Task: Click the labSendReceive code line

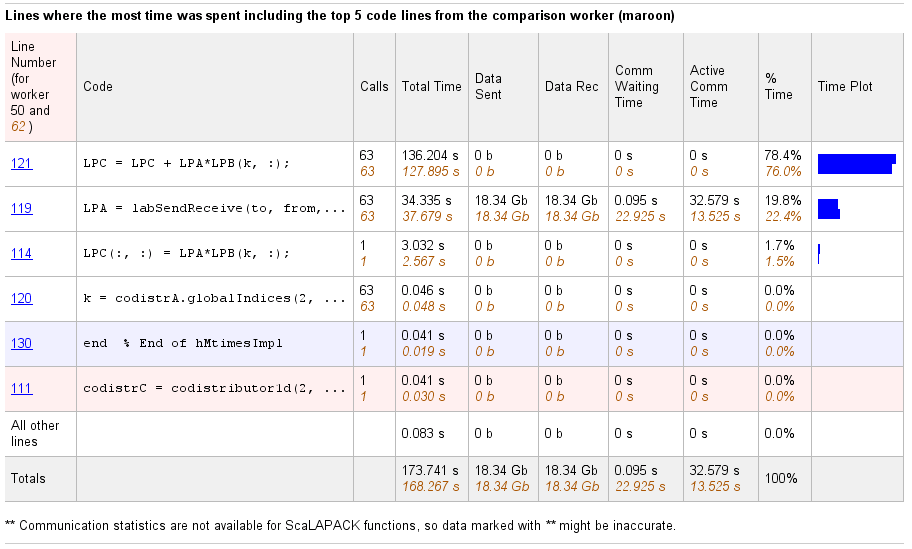Action: [x=214, y=208]
